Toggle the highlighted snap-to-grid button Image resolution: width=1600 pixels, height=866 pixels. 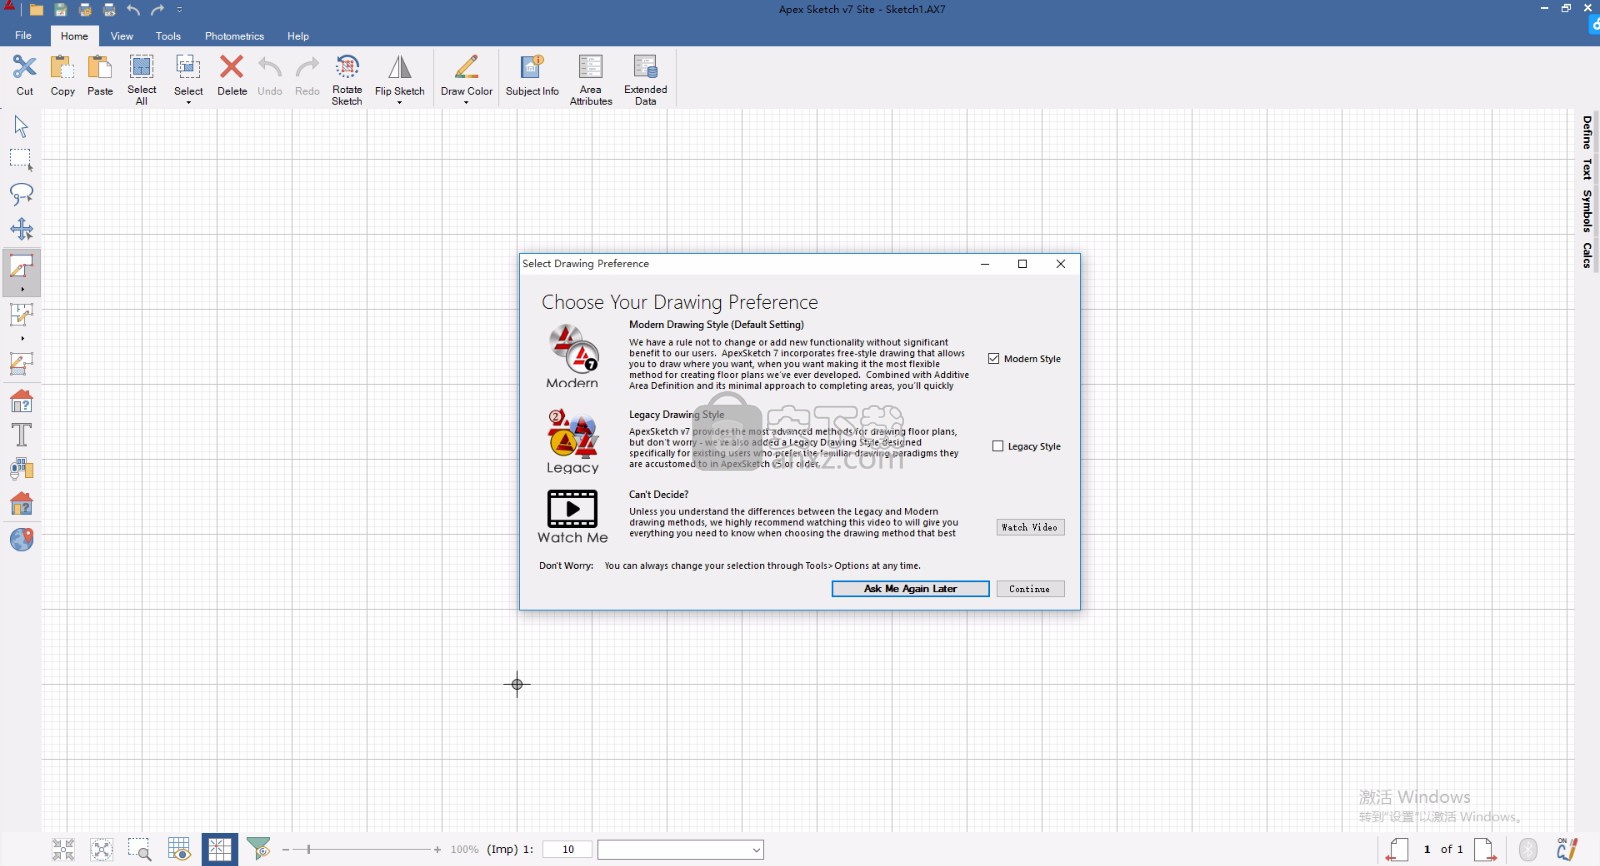(219, 850)
